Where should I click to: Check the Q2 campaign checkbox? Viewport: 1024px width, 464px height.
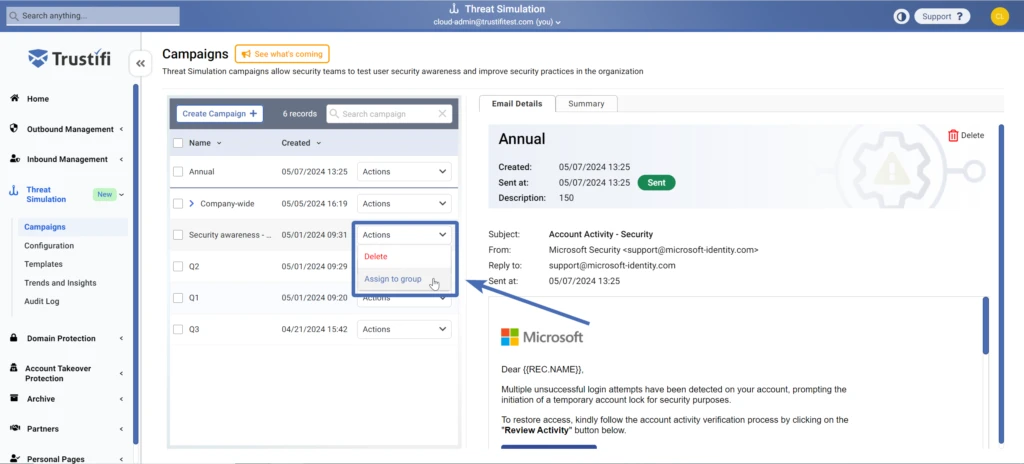pos(178,266)
